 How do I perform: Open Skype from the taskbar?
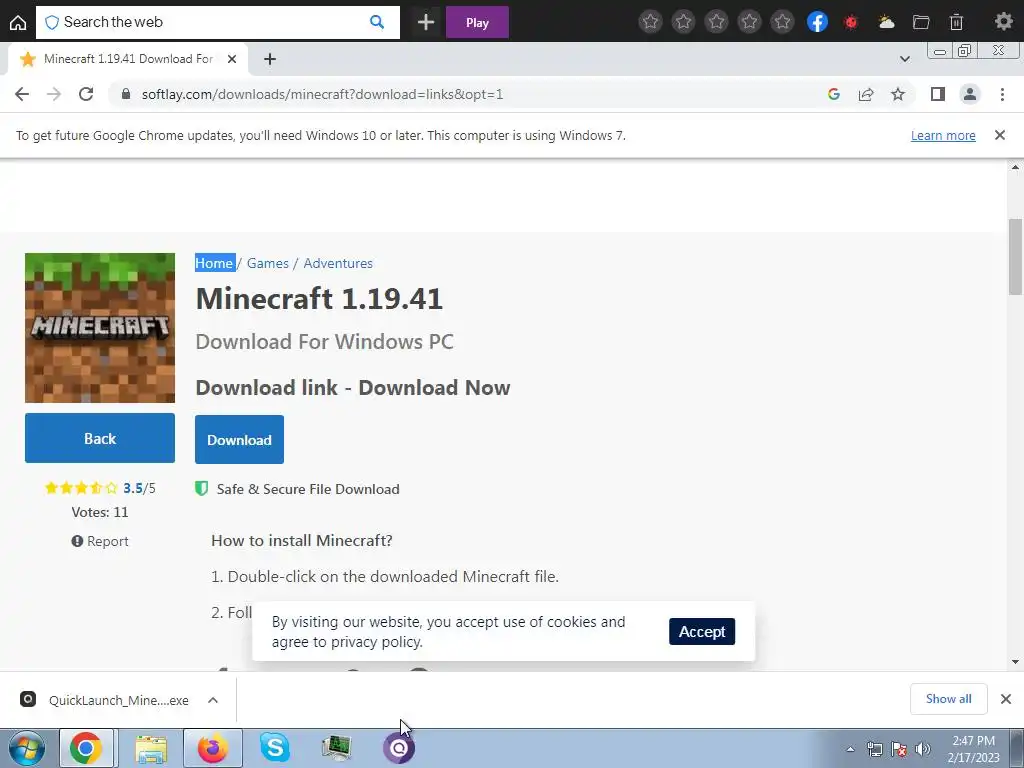click(274, 748)
